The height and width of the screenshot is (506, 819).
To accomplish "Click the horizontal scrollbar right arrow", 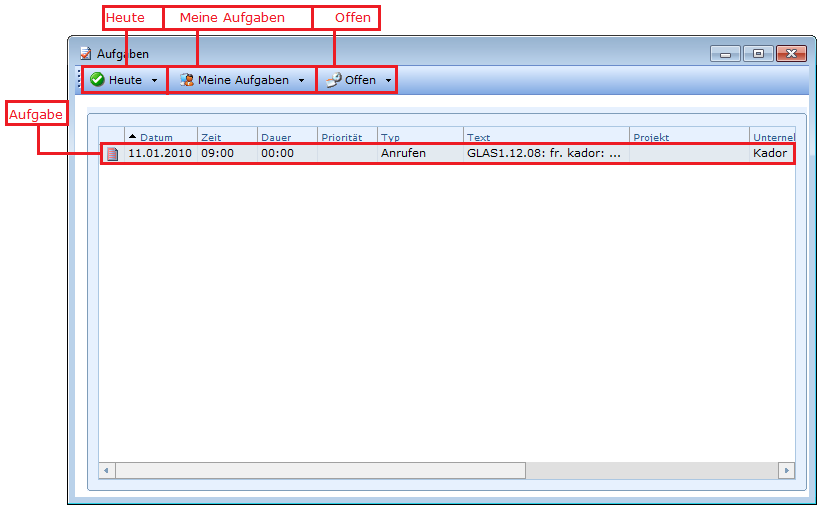I will tap(786, 470).
